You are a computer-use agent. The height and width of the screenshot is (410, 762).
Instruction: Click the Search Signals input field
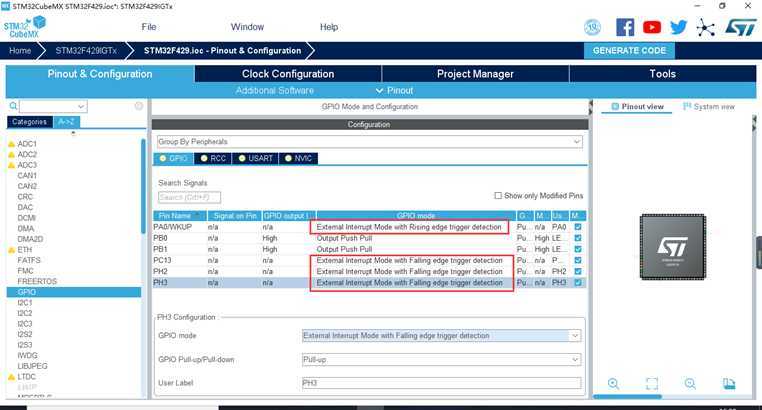[189, 197]
